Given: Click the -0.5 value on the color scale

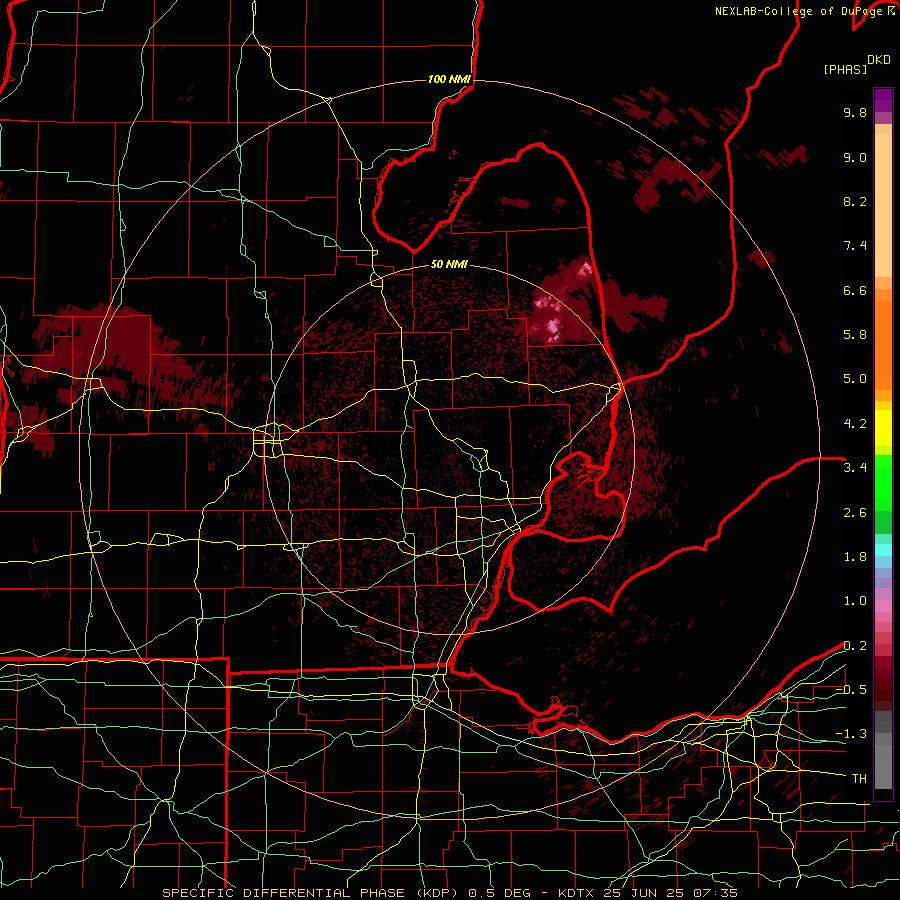Looking at the screenshot, I should tap(851, 690).
